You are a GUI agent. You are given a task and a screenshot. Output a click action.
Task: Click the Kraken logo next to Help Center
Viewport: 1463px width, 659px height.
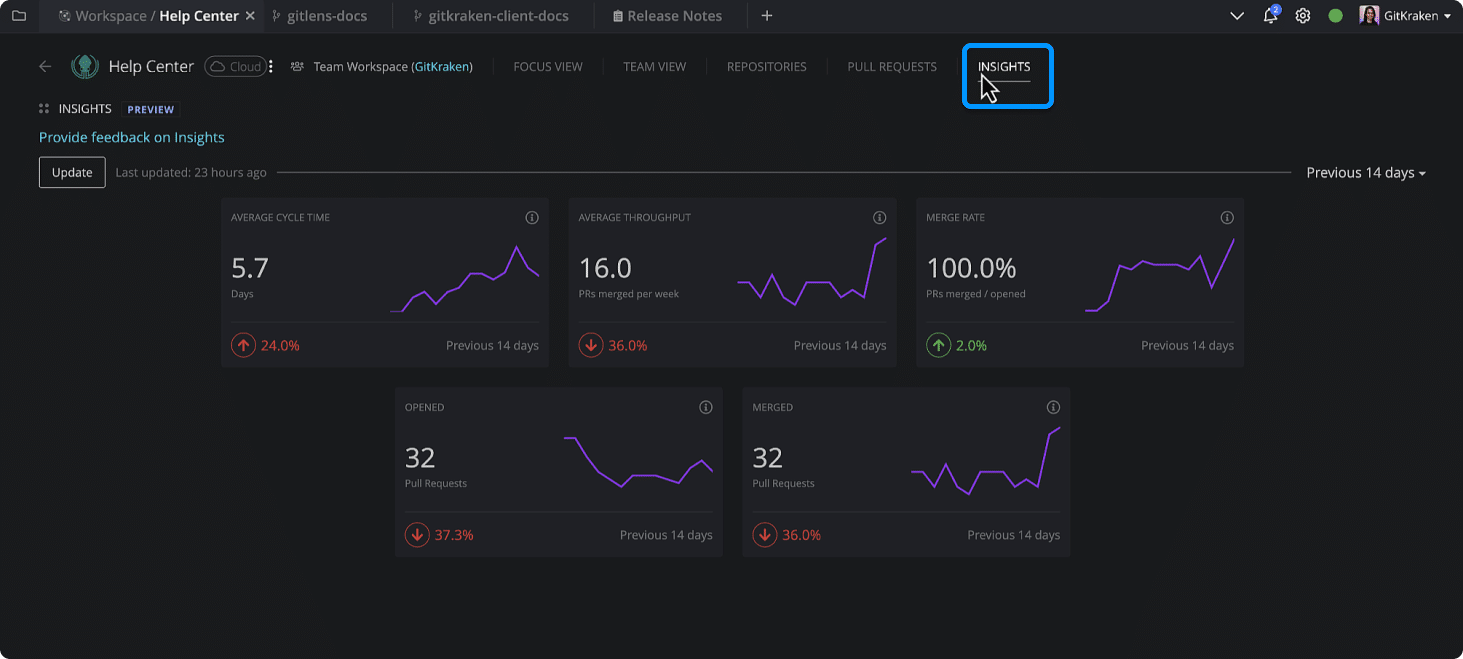pos(85,66)
